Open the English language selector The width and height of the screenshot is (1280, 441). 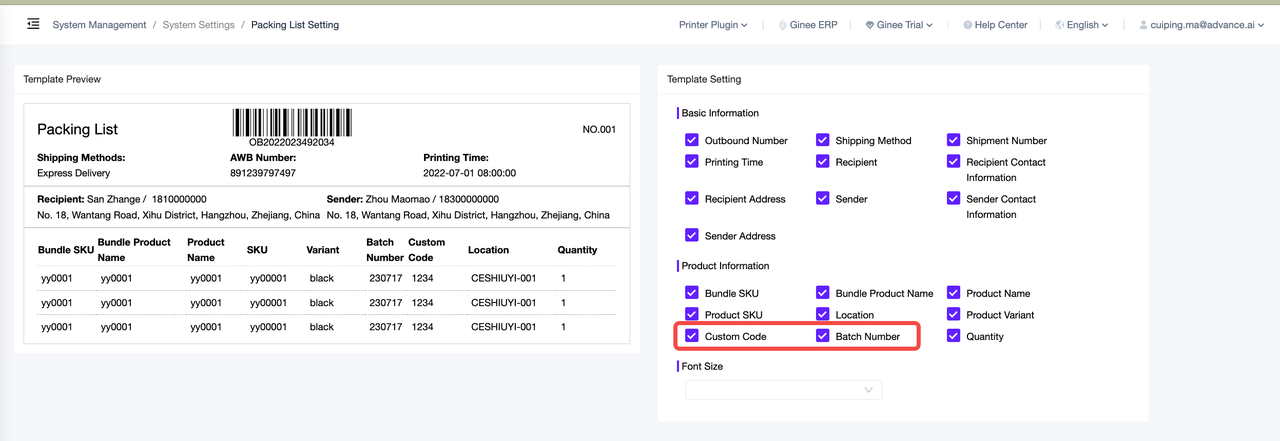tap(1087, 25)
